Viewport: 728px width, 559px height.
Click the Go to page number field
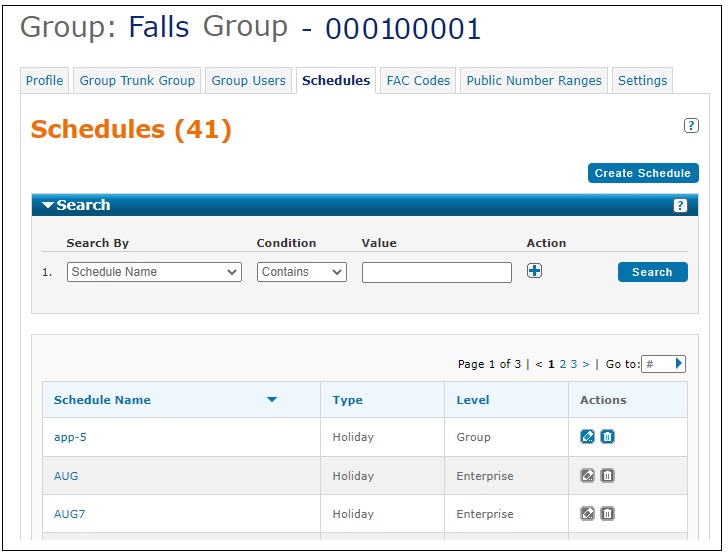(658, 364)
